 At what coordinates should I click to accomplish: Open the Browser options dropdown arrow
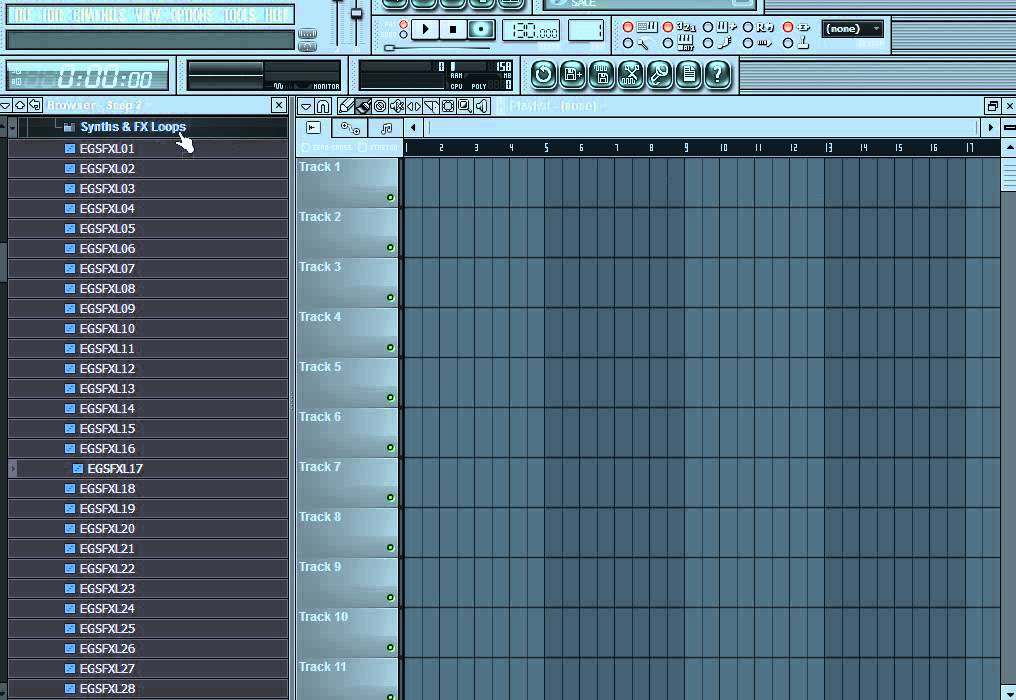6,105
